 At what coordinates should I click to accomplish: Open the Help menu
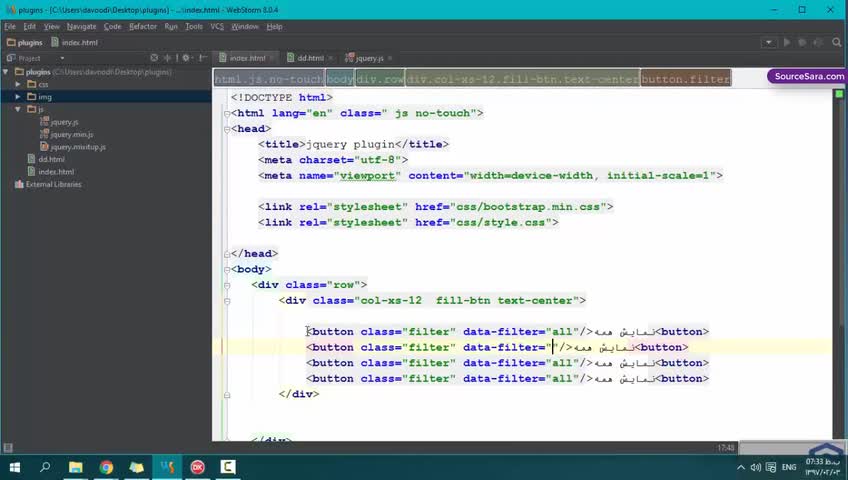(274, 26)
